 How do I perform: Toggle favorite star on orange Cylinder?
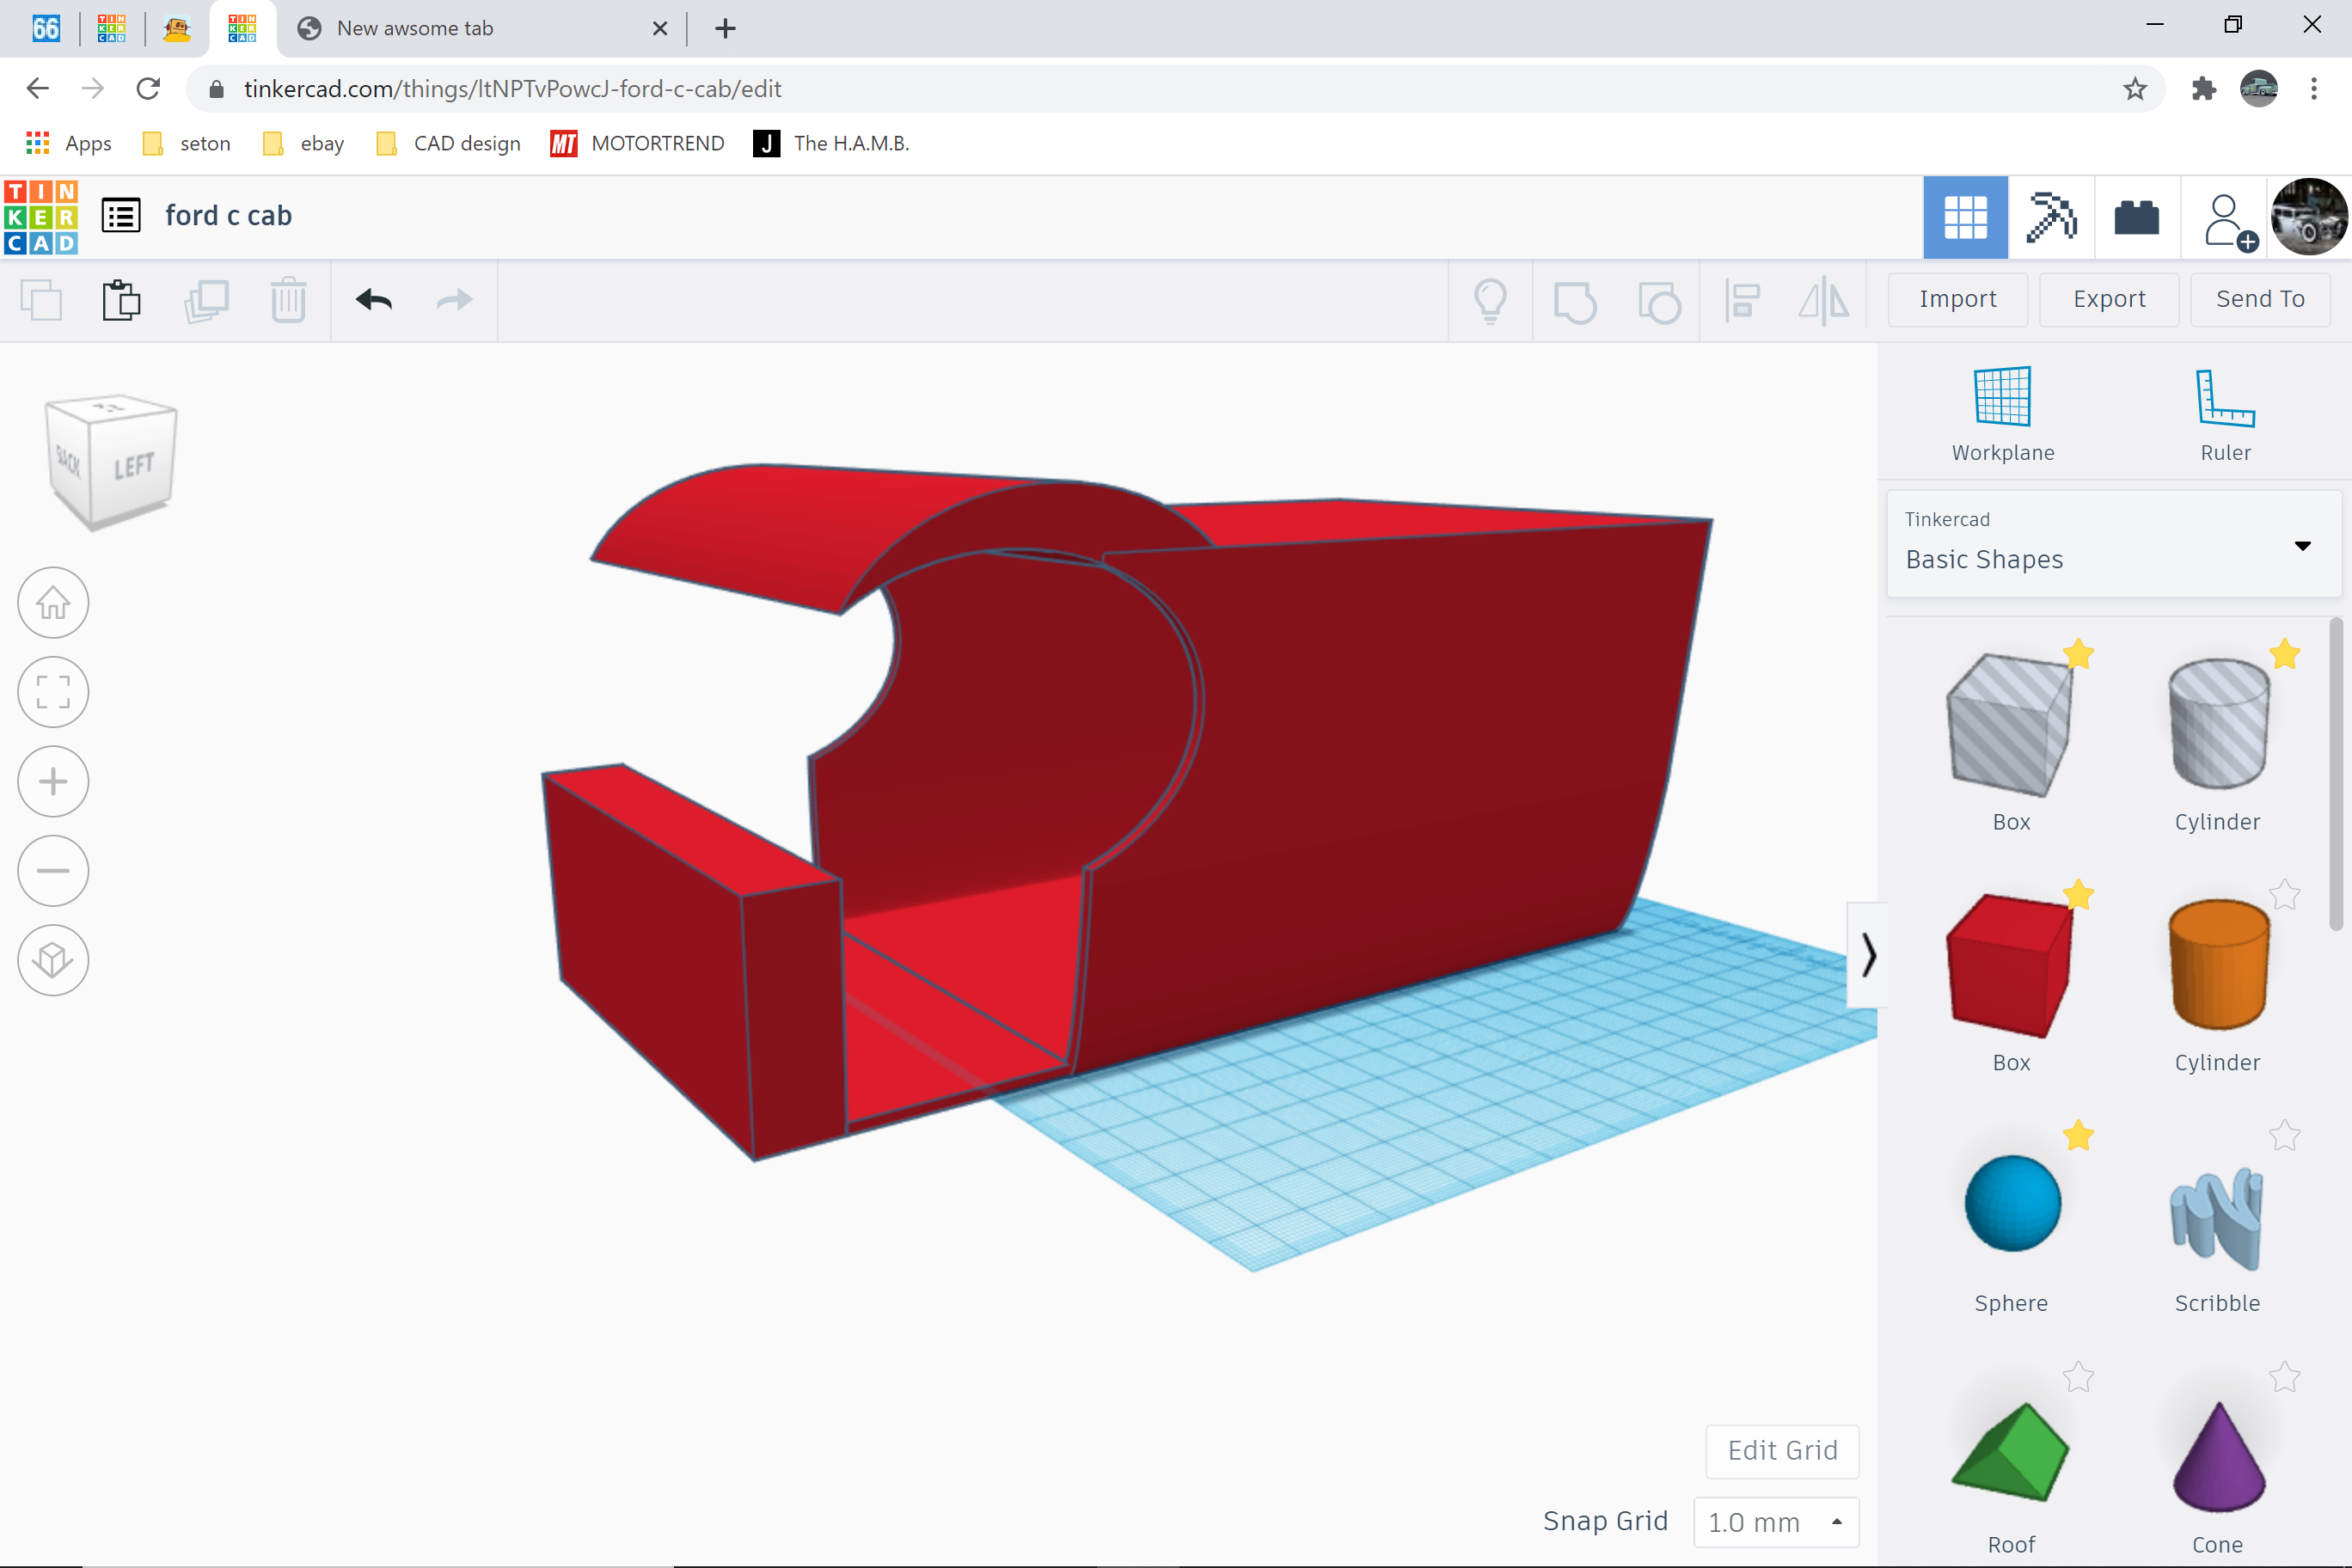point(2284,894)
